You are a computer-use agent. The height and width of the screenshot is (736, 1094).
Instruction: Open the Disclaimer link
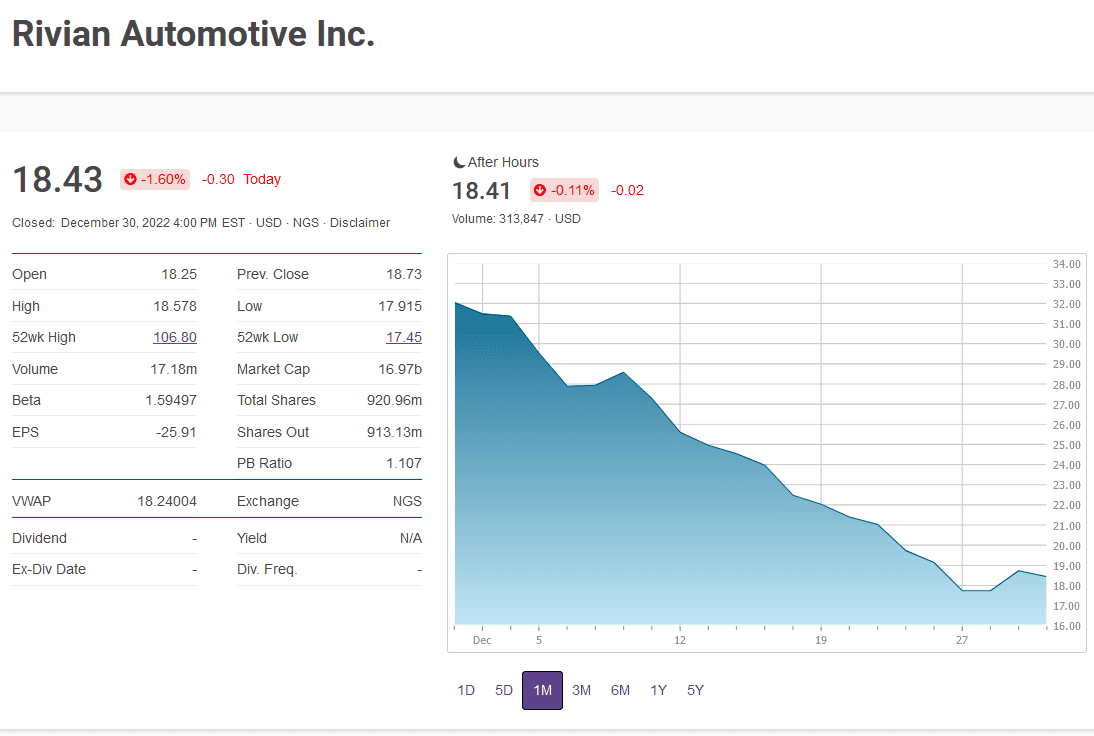pyautogui.click(x=360, y=223)
